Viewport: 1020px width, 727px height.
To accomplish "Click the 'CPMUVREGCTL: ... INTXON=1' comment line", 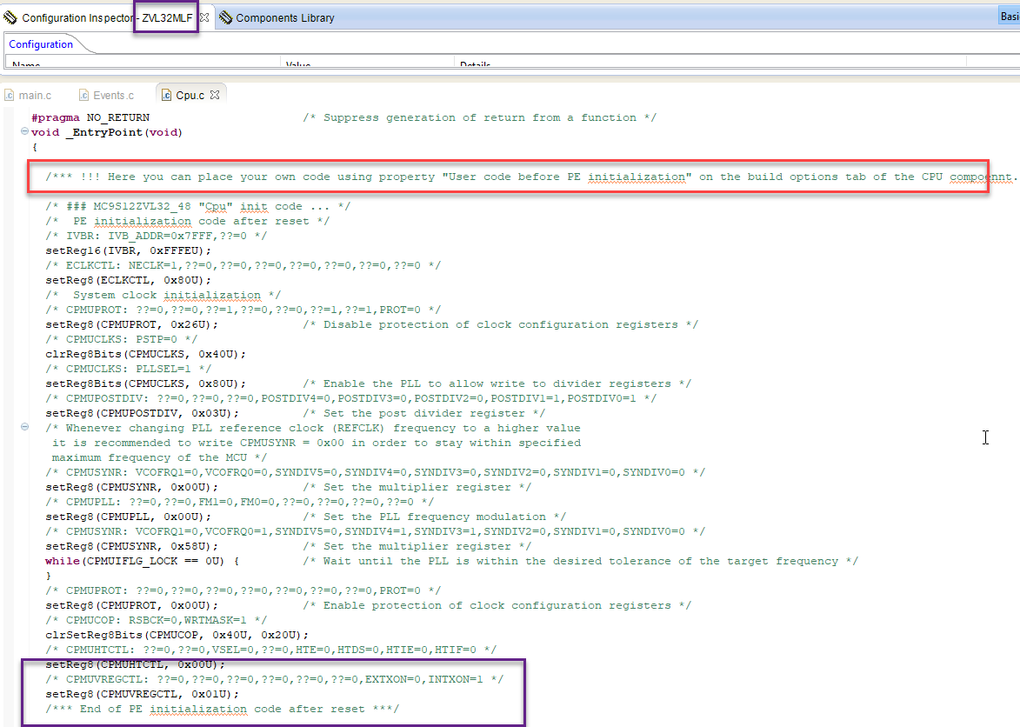I will tap(275, 680).
